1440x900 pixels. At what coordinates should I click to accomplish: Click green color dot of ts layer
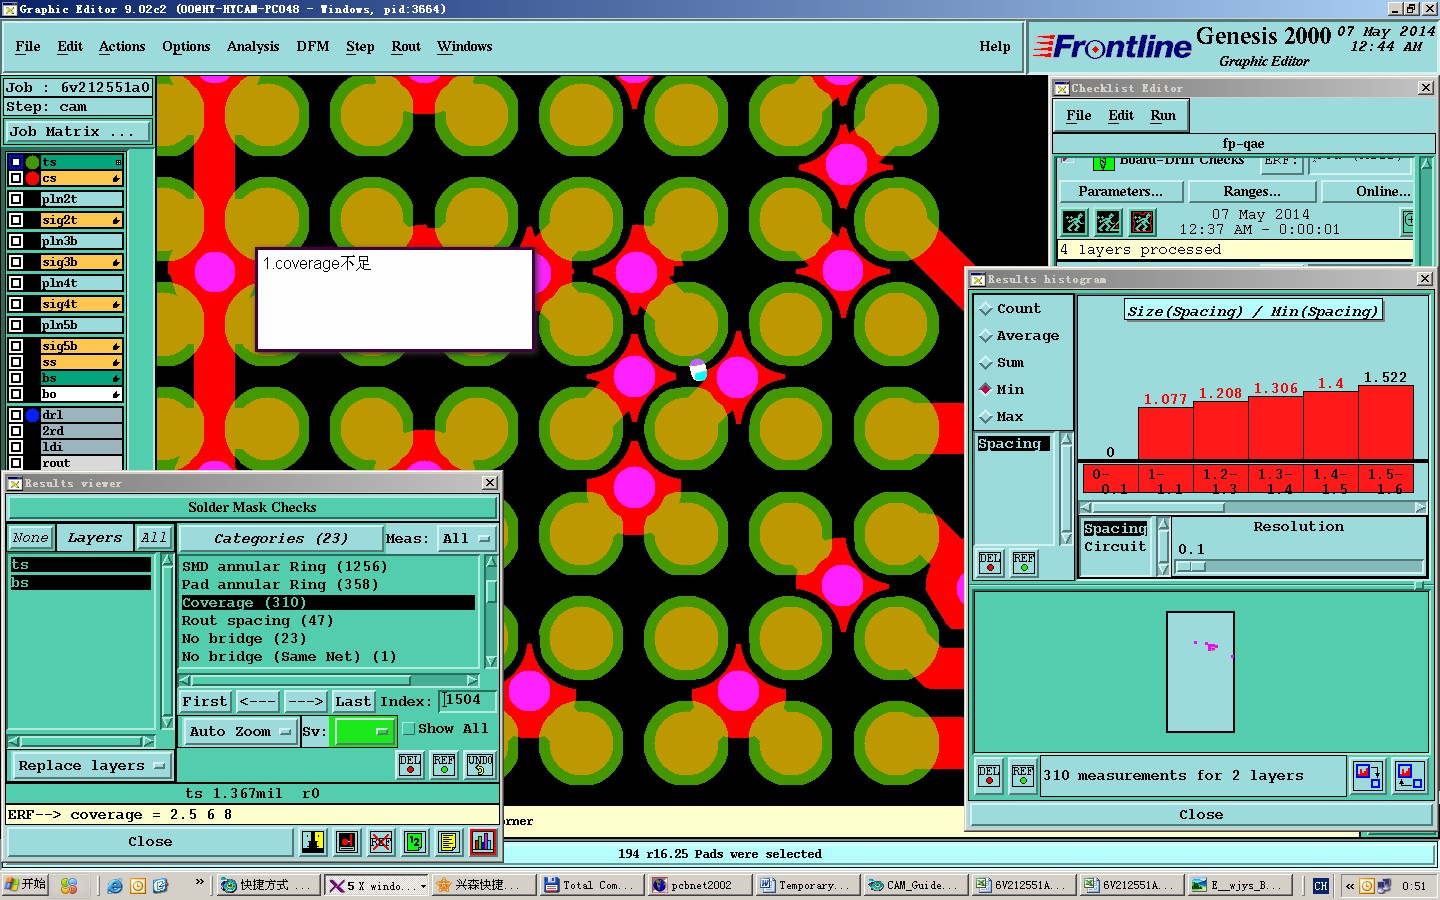tap(32, 162)
